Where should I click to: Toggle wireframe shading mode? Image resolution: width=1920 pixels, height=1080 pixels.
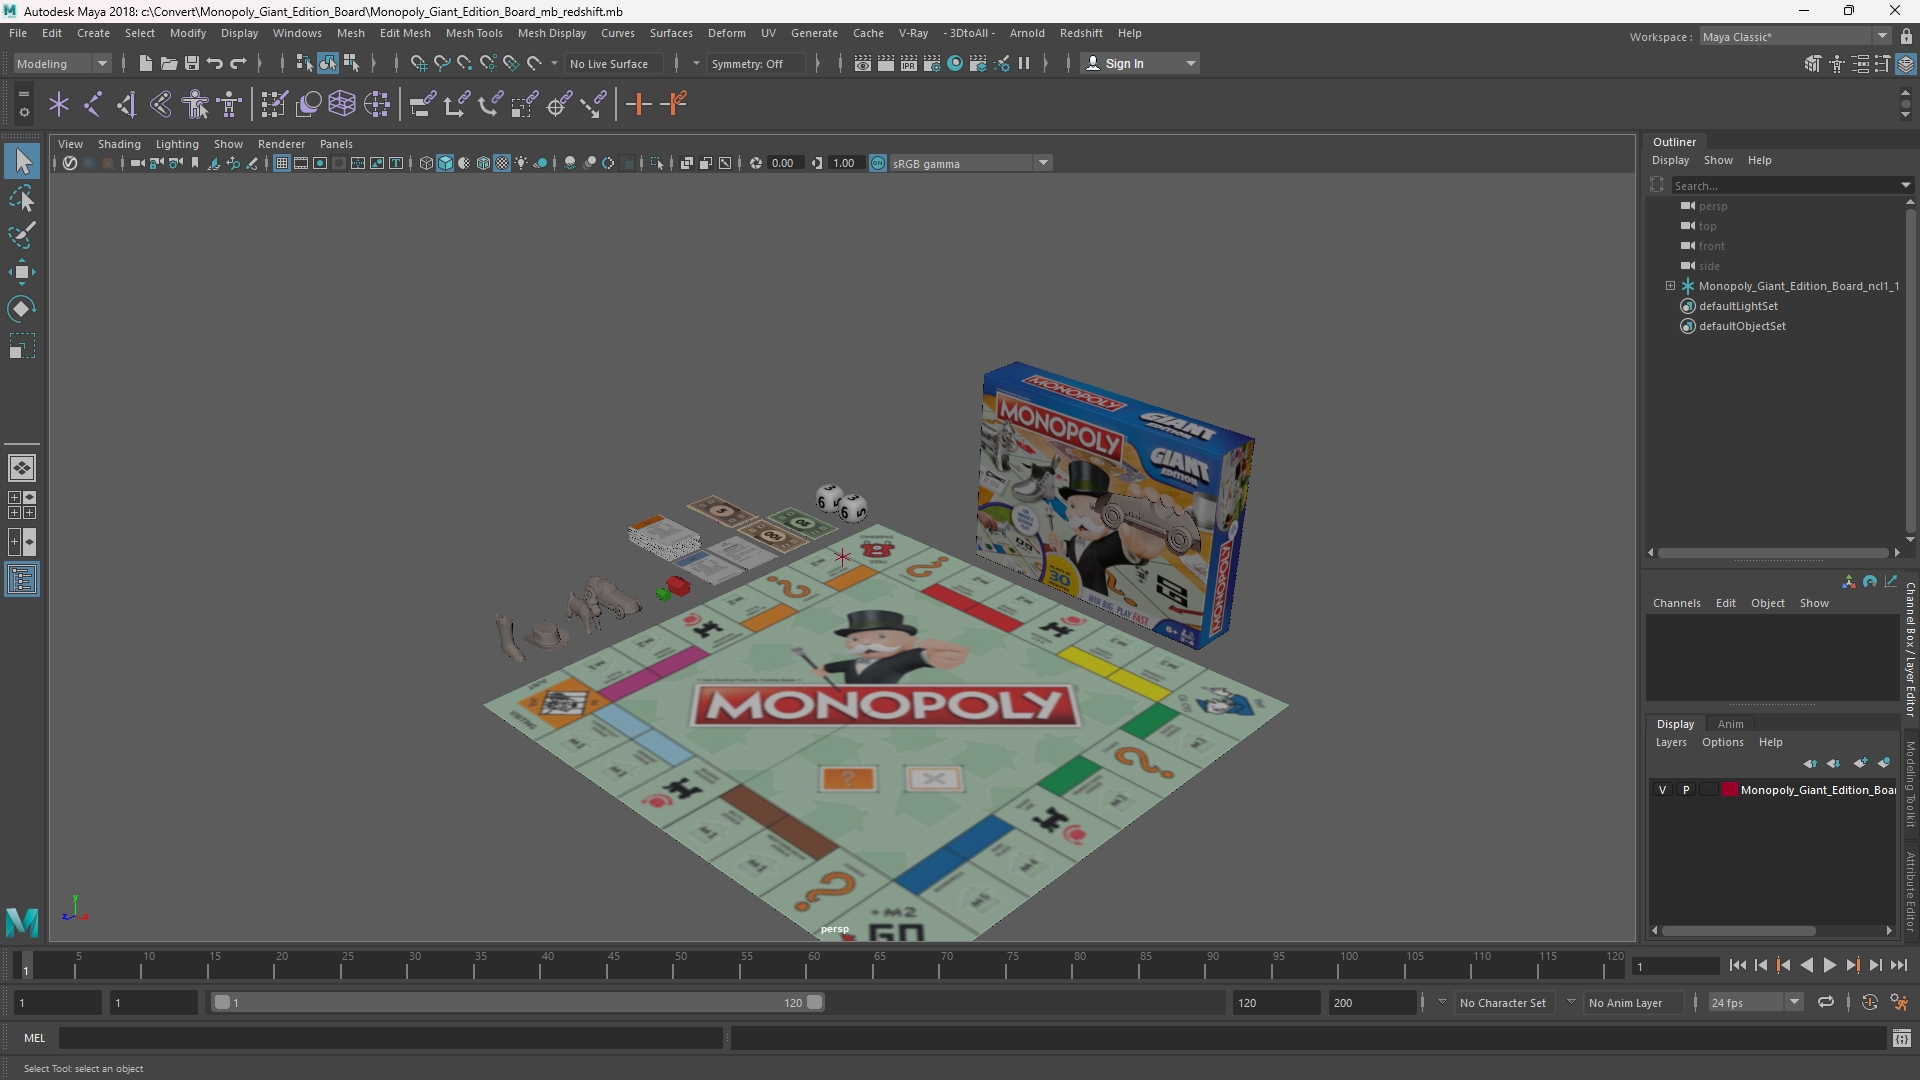(x=426, y=163)
